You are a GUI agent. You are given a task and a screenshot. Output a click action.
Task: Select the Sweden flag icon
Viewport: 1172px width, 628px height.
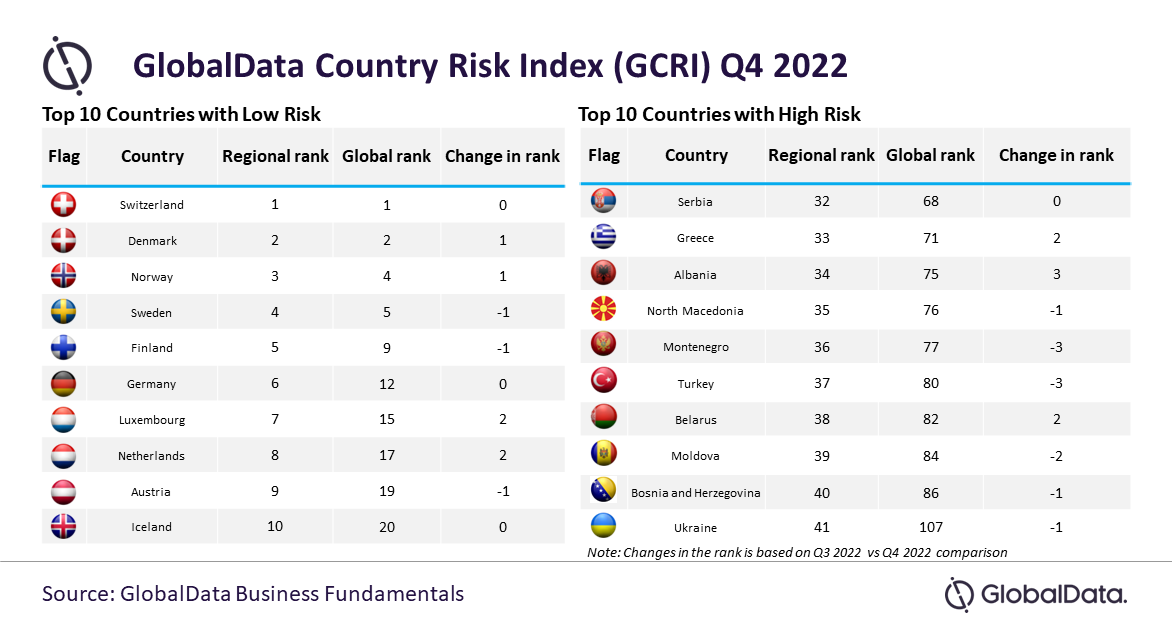[x=64, y=312]
